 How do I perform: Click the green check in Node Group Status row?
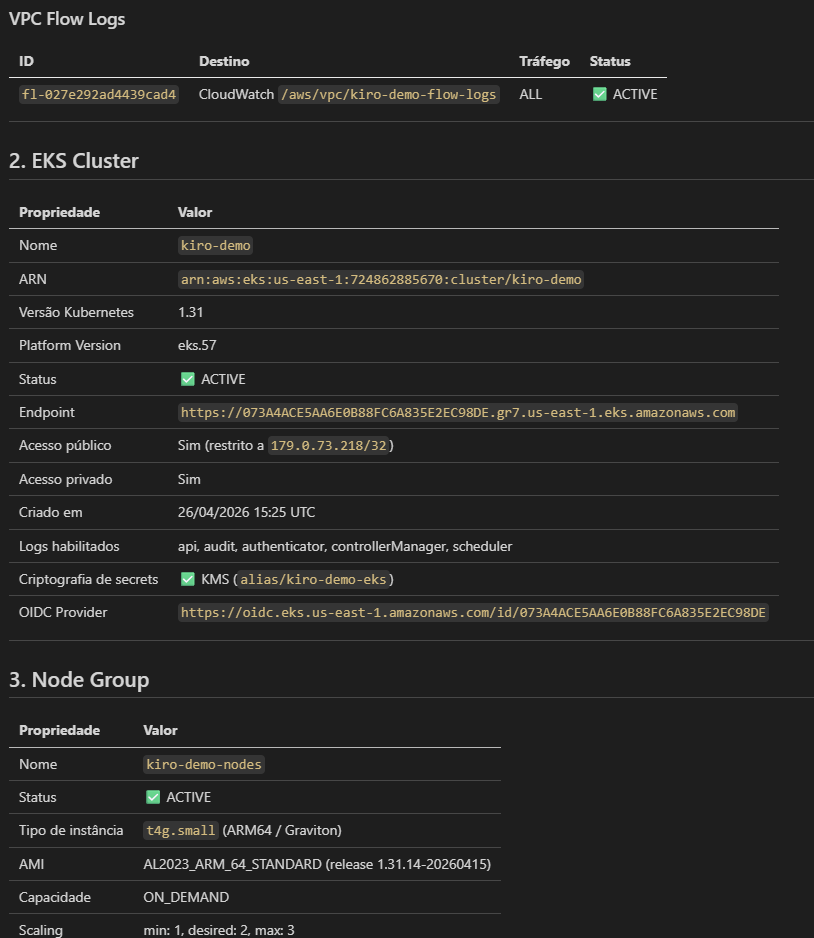tap(153, 797)
